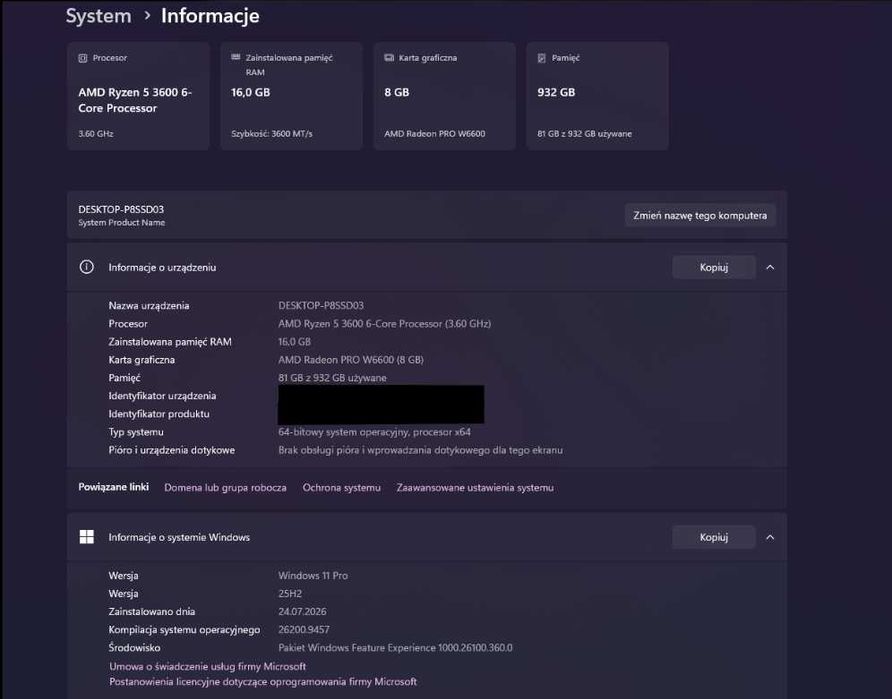This screenshot has width=892, height=699.
Task: Collapse the Informacje o systemie Windows chevron
Action: coord(770,537)
